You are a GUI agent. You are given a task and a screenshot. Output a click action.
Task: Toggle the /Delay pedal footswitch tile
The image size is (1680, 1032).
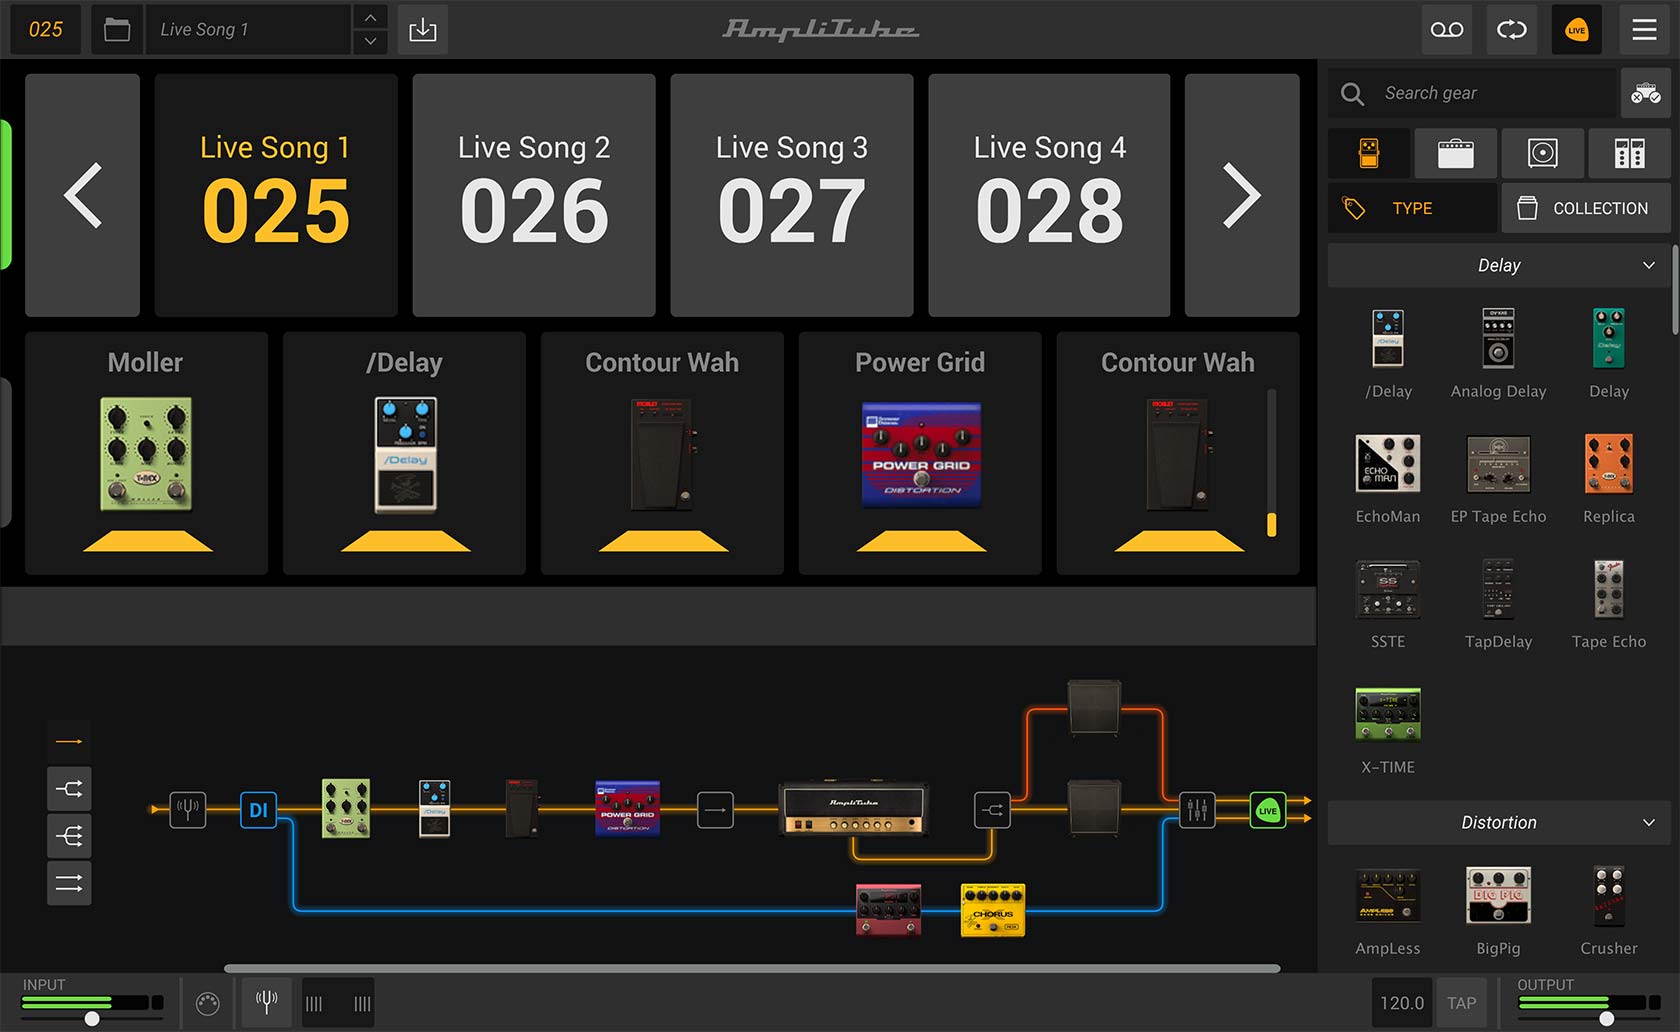(404, 453)
